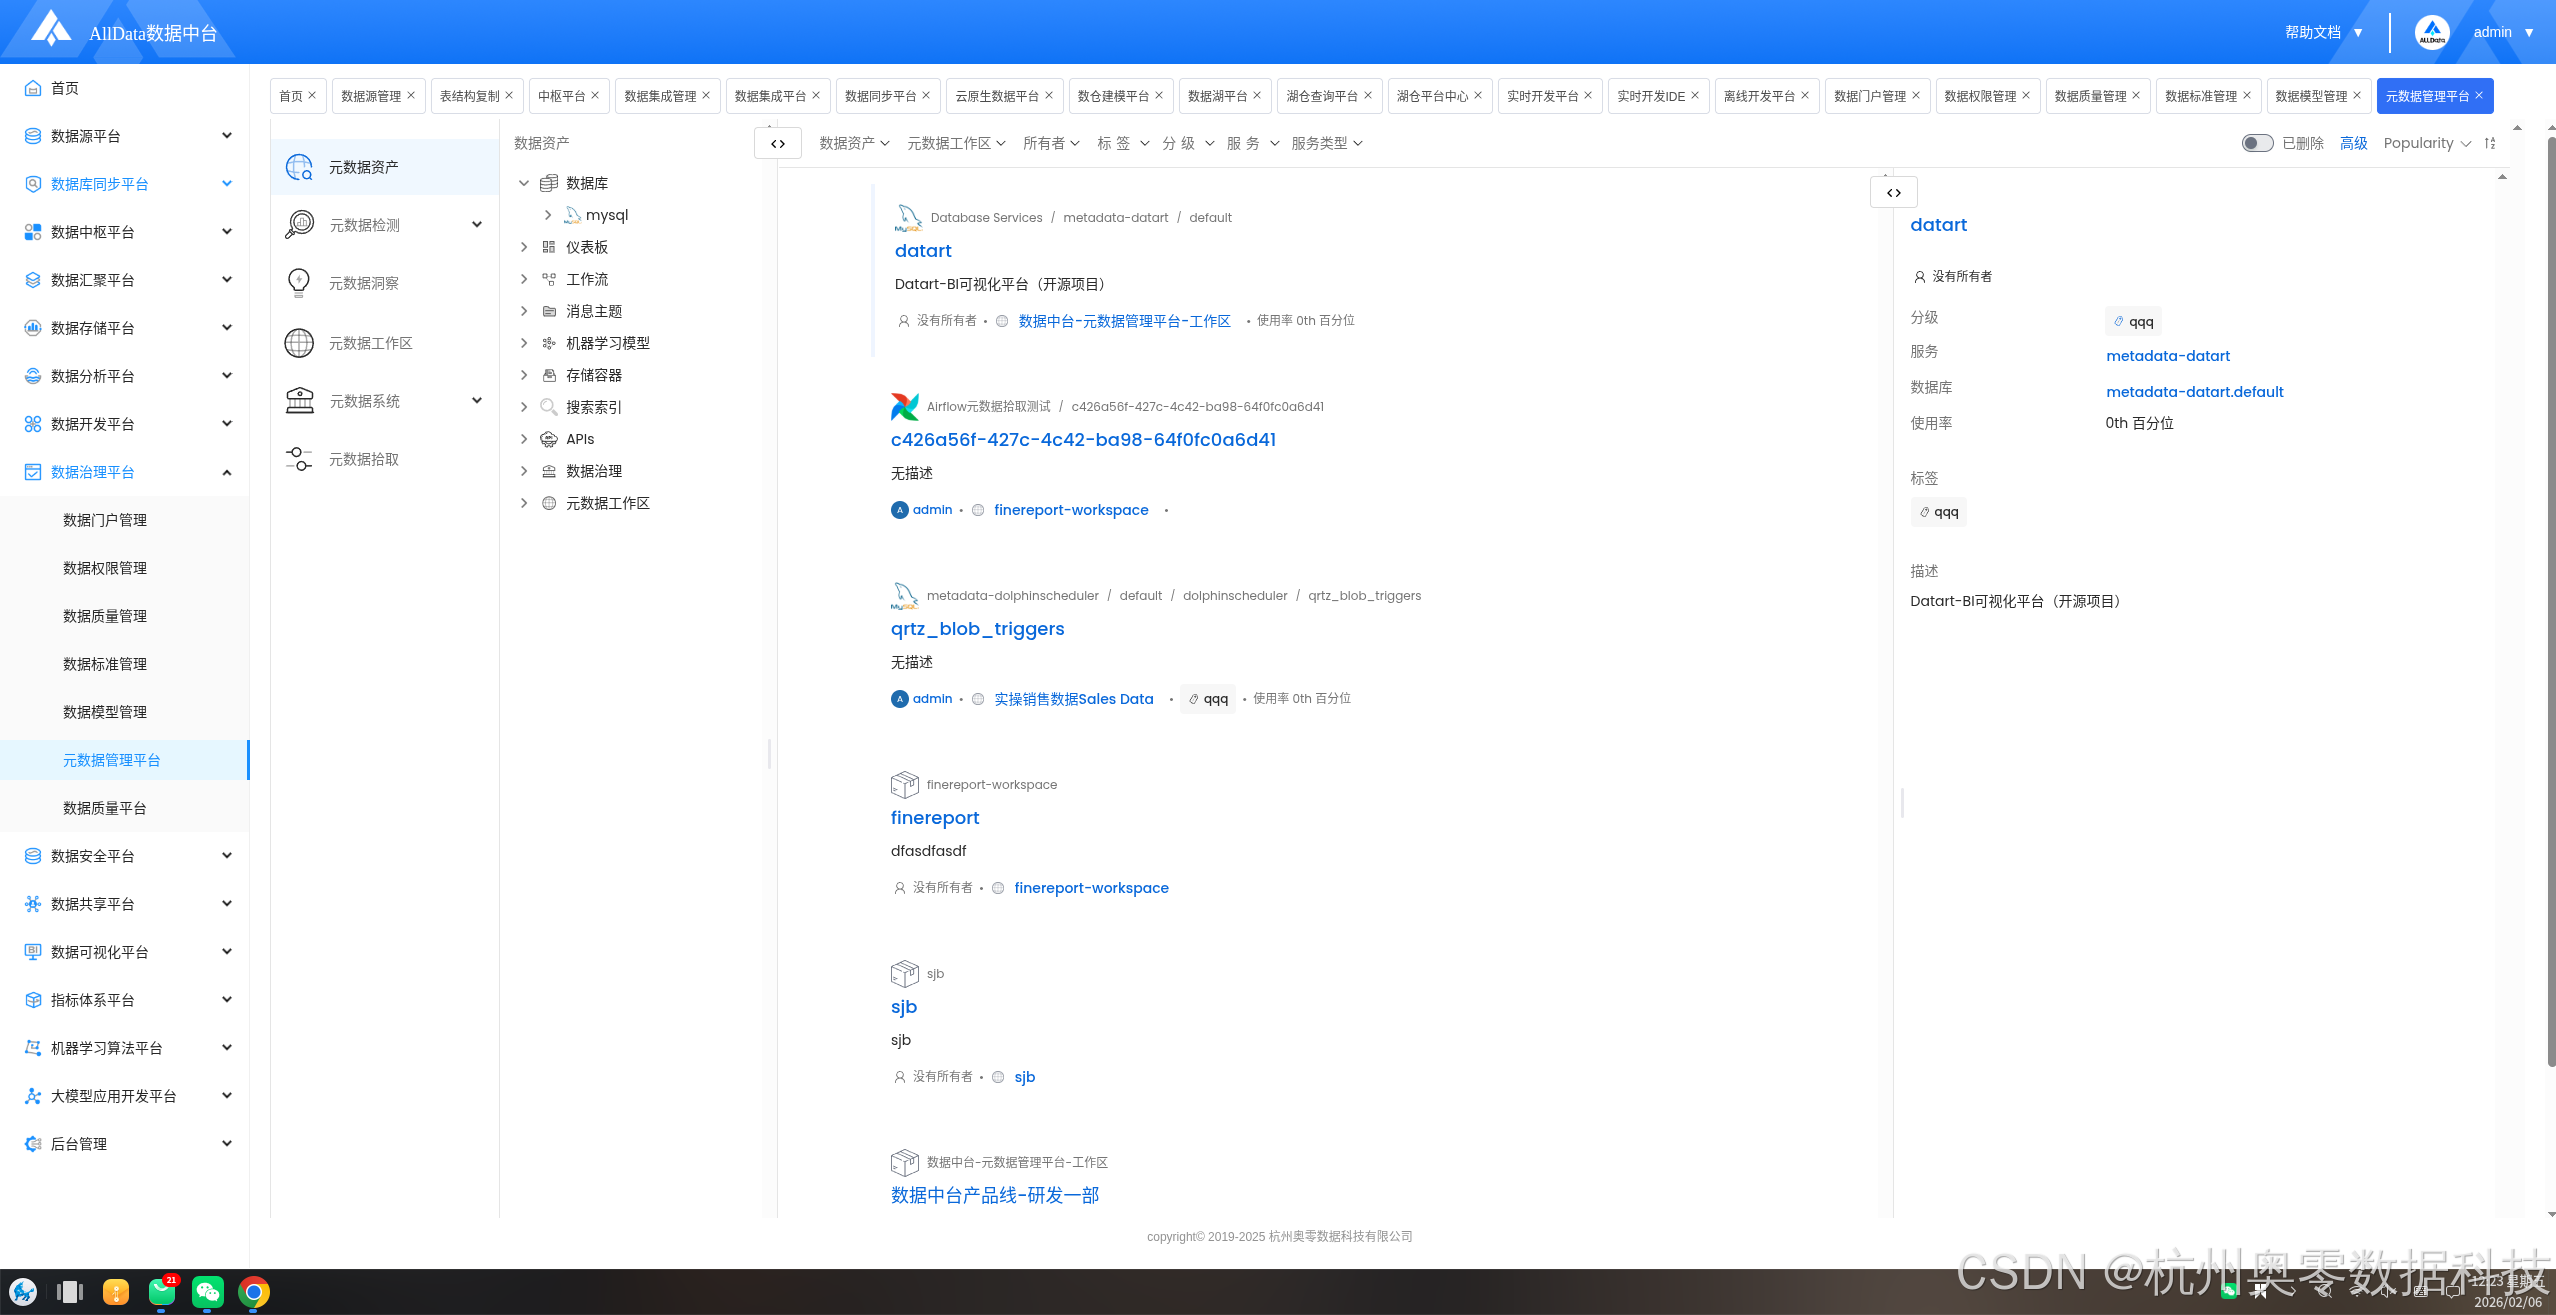Click the APIs cloud icon in tree

pyautogui.click(x=549, y=439)
